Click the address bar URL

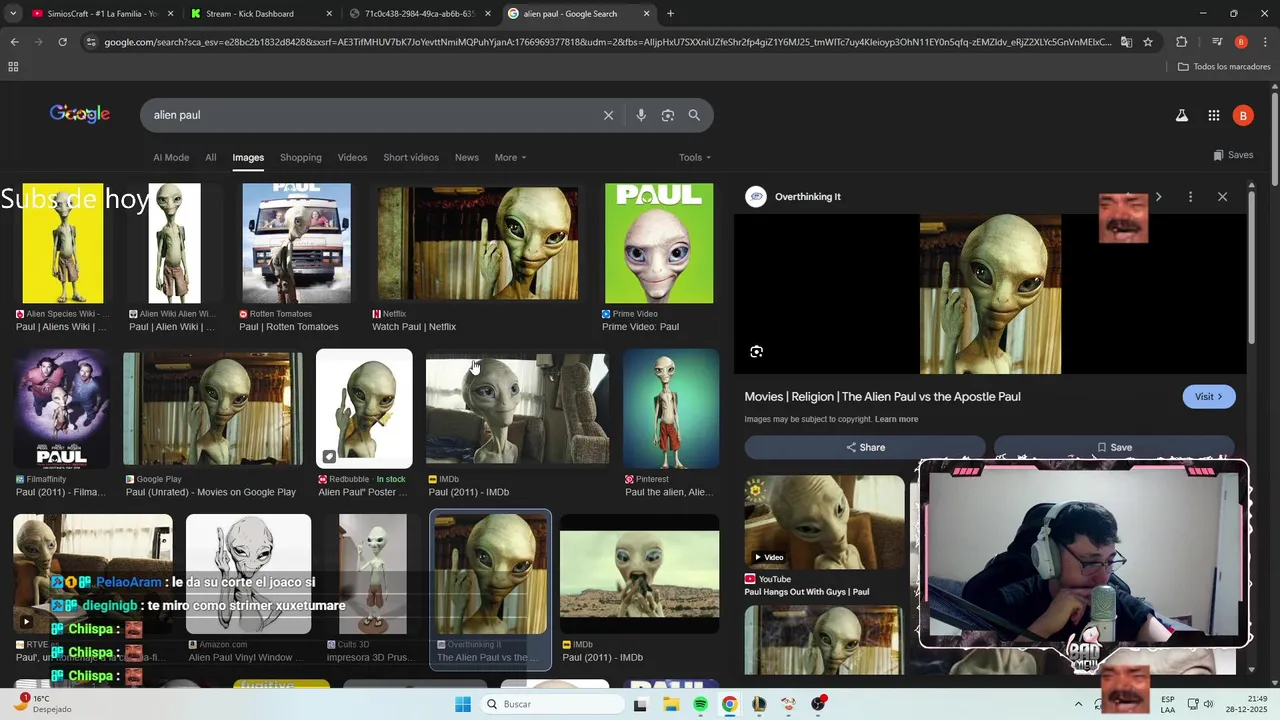coord(606,42)
